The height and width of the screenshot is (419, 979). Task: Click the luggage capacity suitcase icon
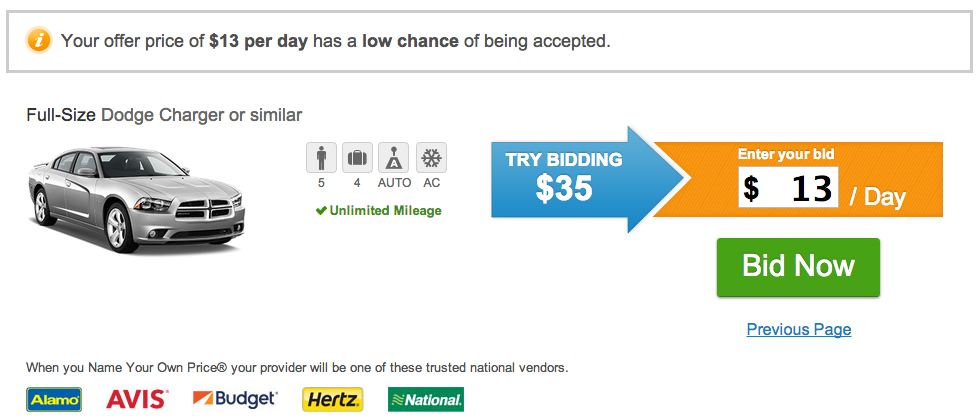pos(358,158)
